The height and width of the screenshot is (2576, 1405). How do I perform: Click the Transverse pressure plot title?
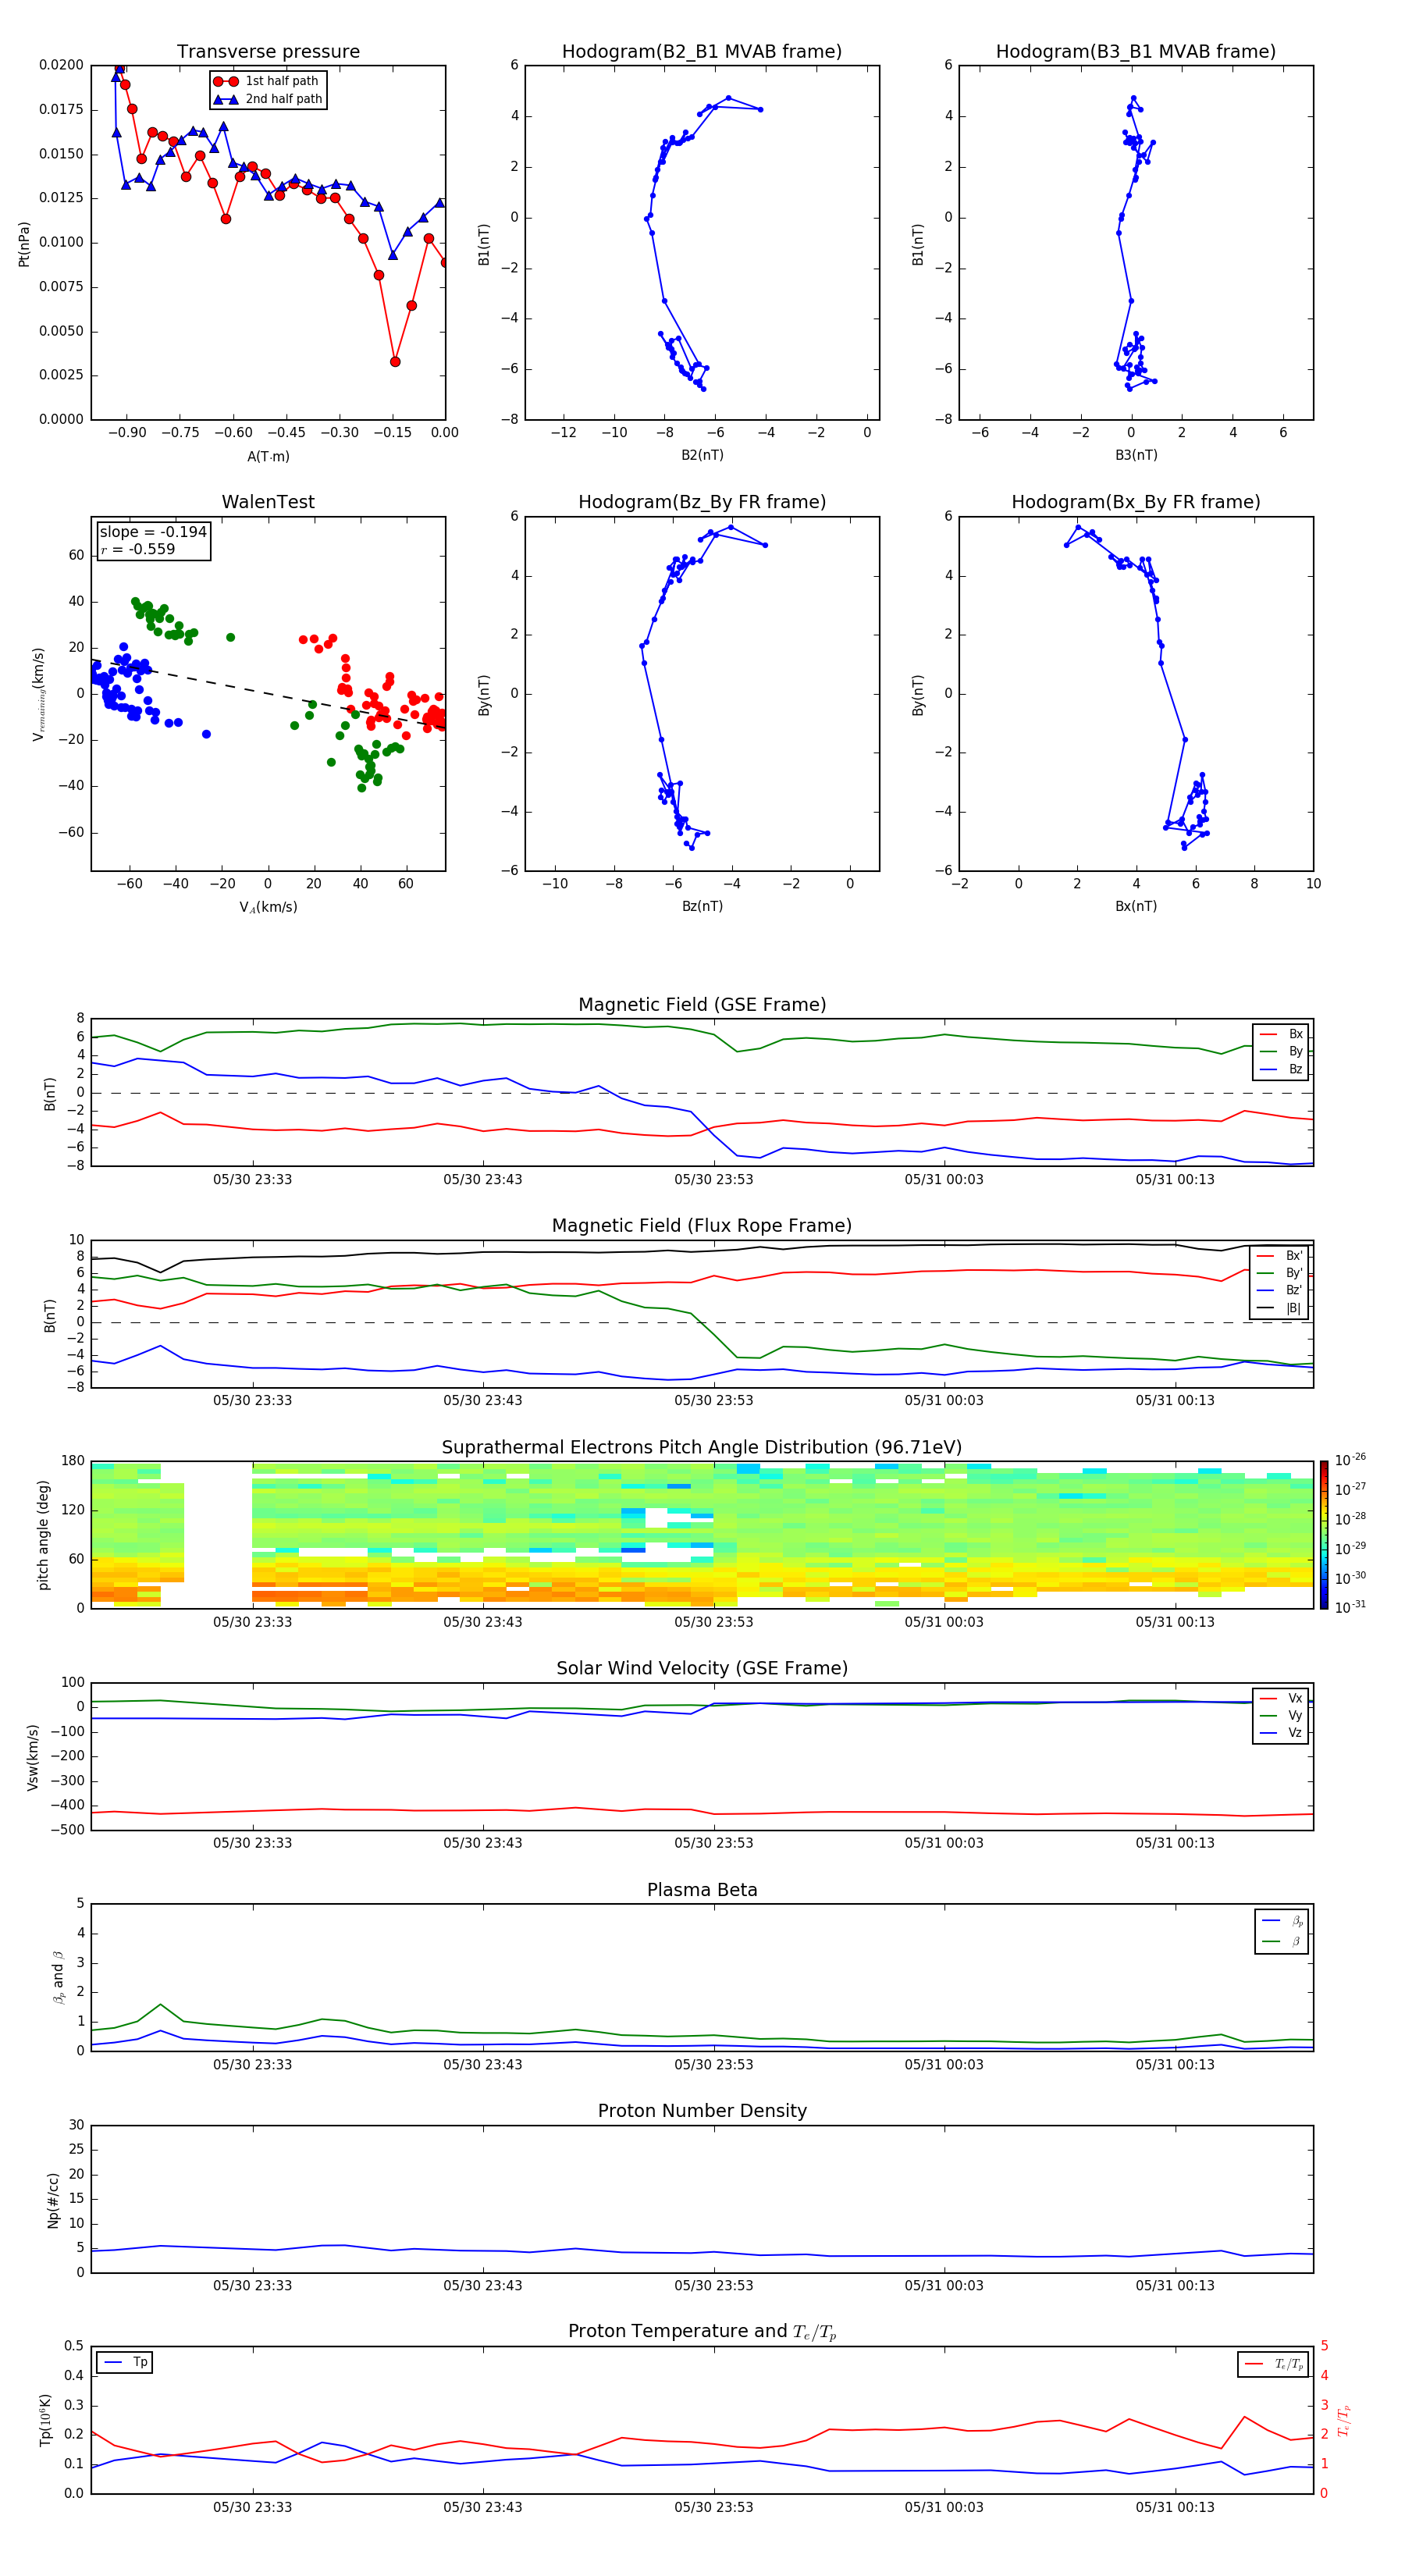point(268,51)
